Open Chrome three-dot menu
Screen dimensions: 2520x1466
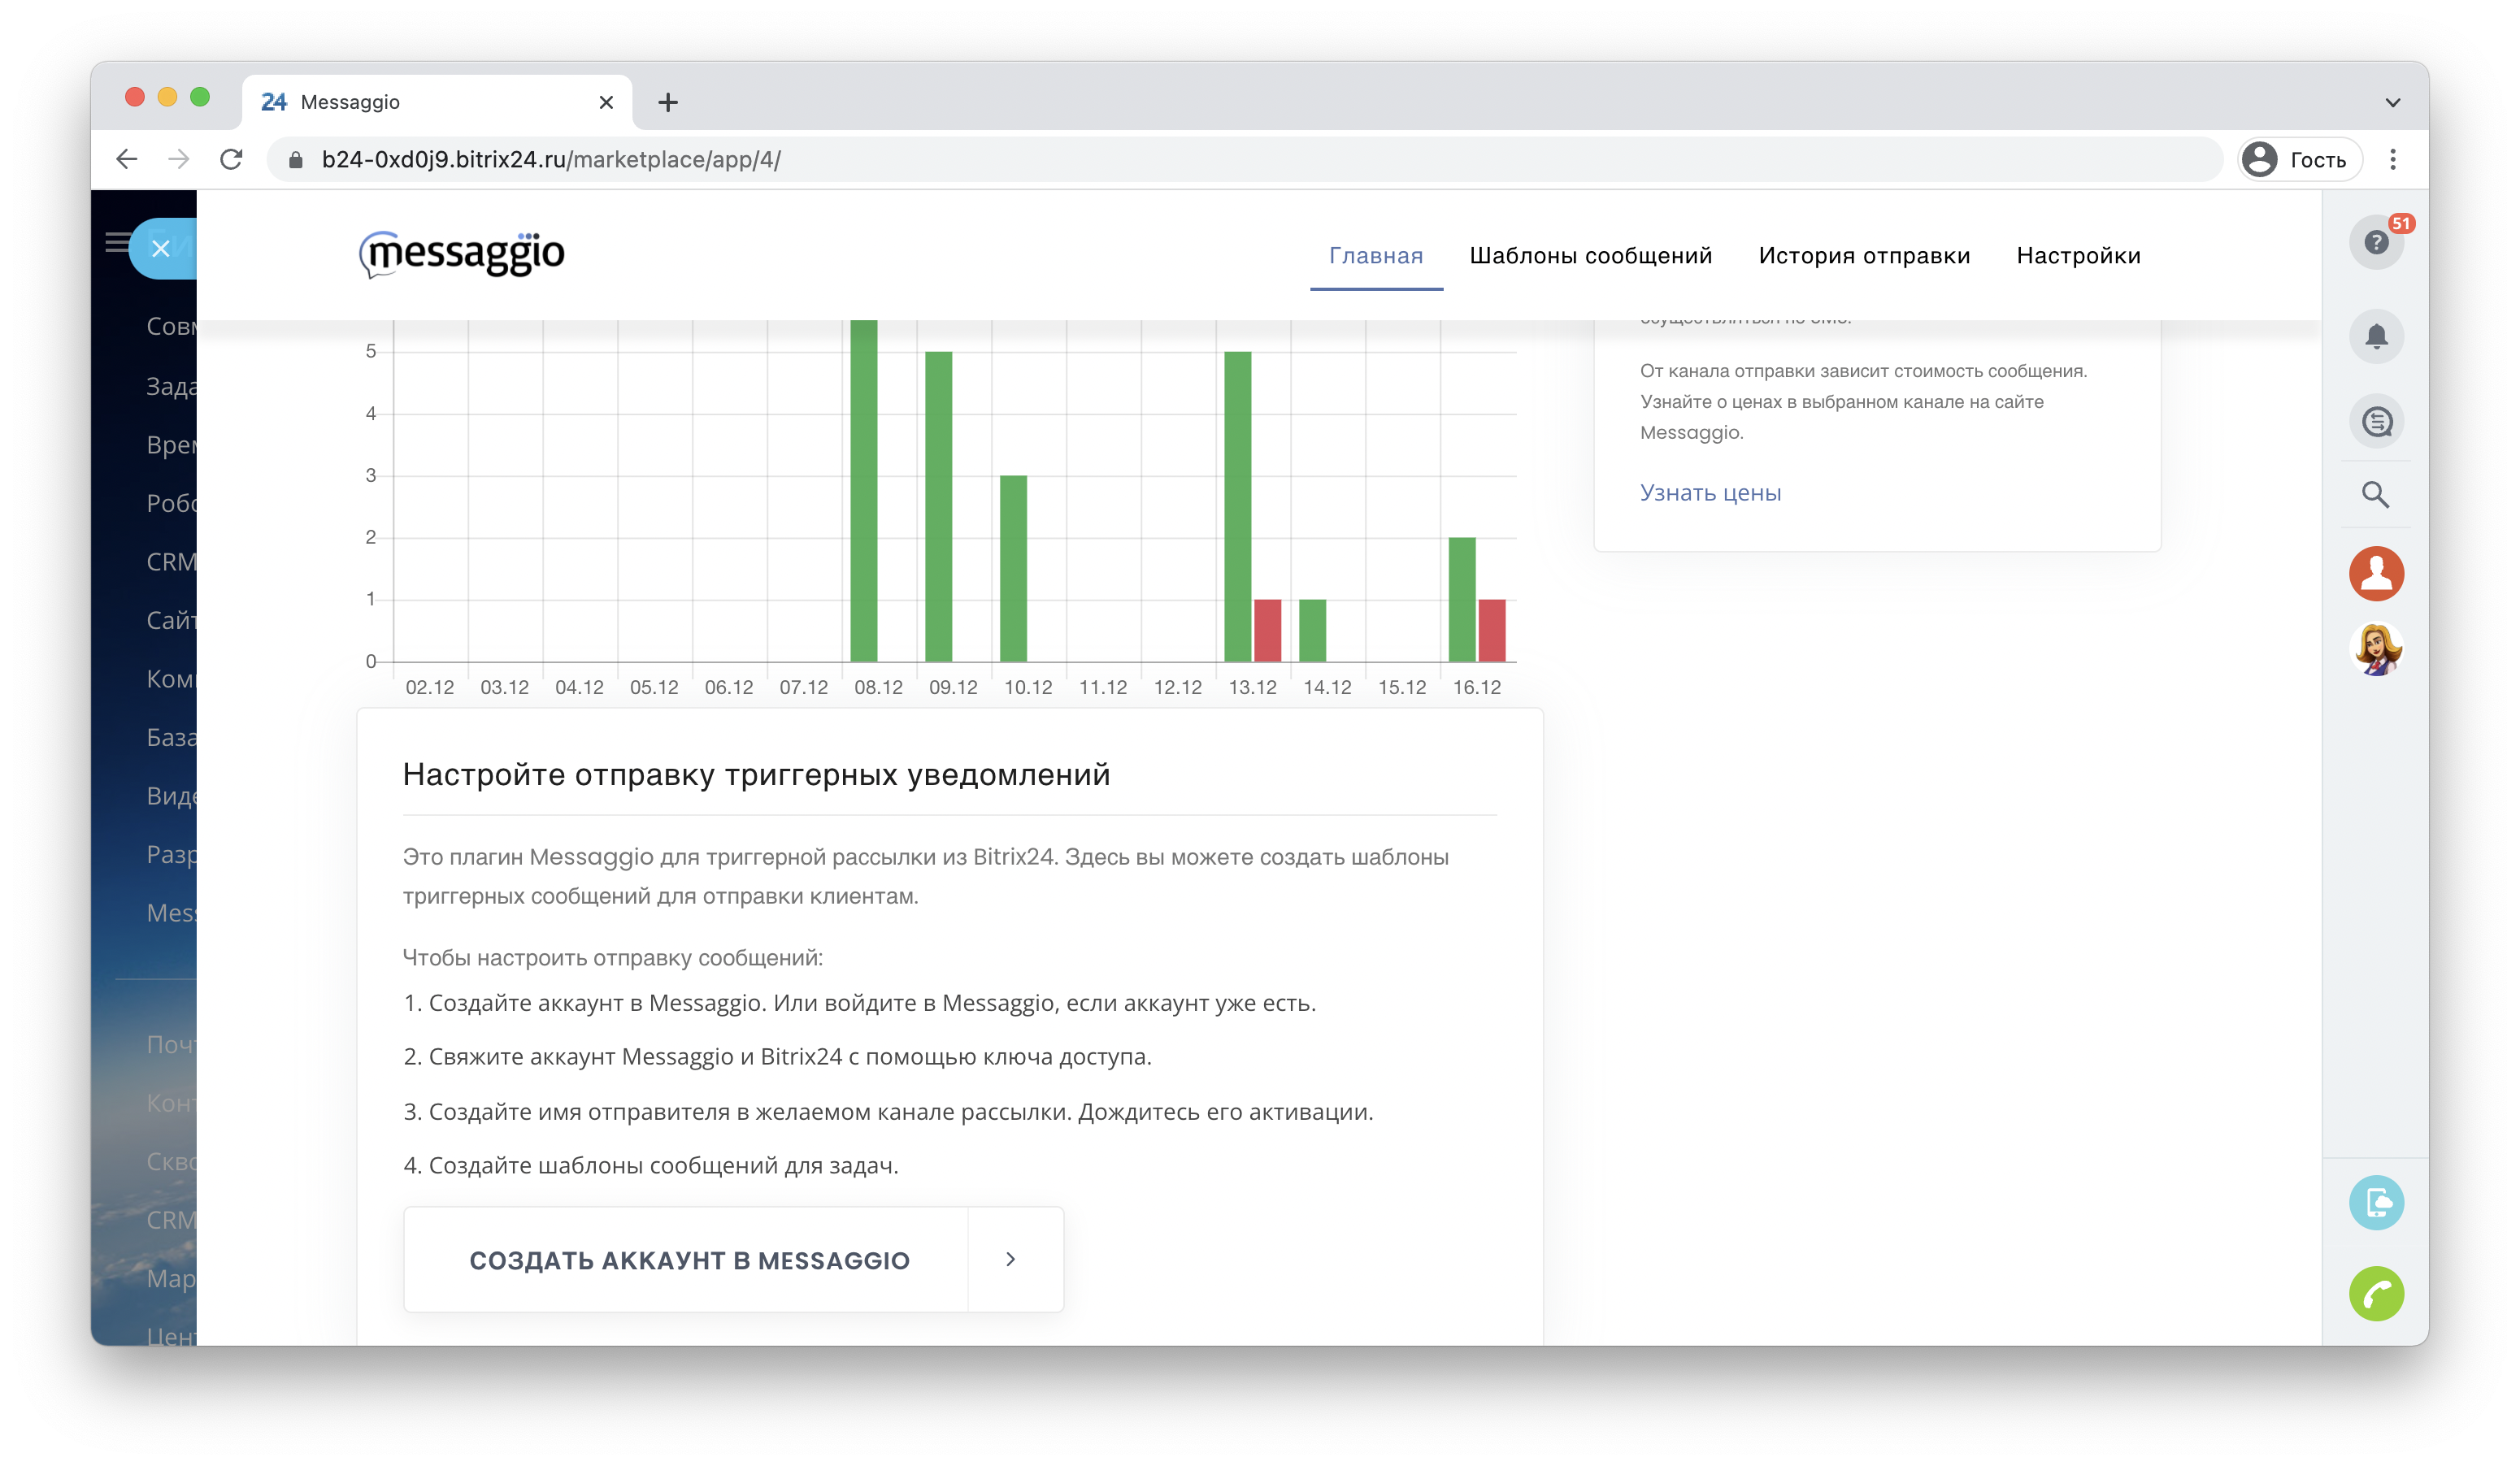point(2392,159)
